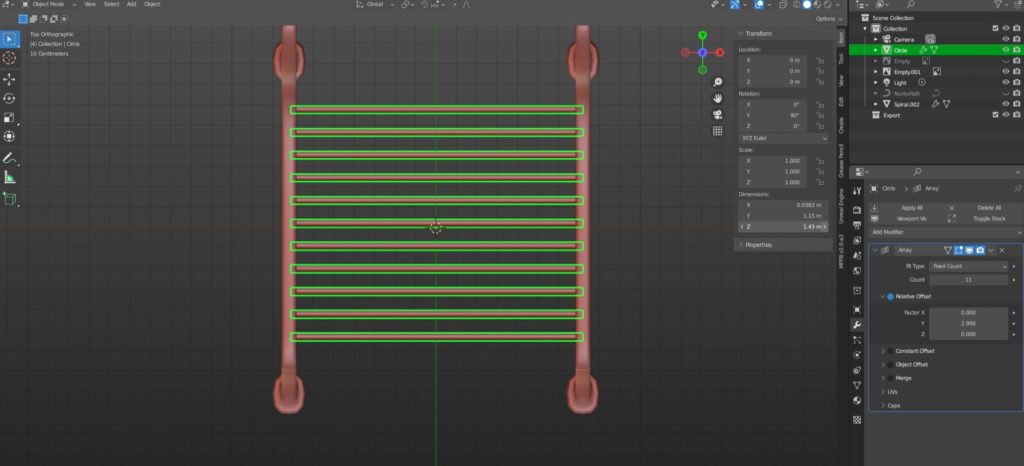Open the Fit Type dropdown

click(969, 267)
